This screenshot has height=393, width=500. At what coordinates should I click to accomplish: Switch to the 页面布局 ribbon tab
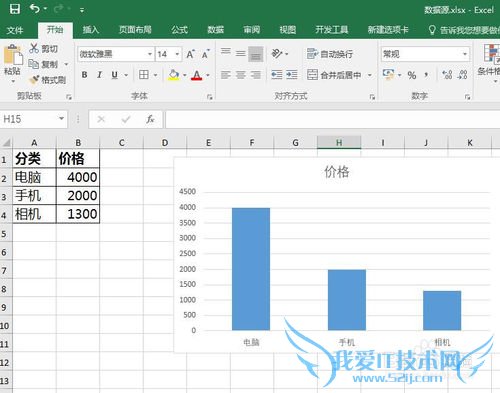(x=135, y=30)
